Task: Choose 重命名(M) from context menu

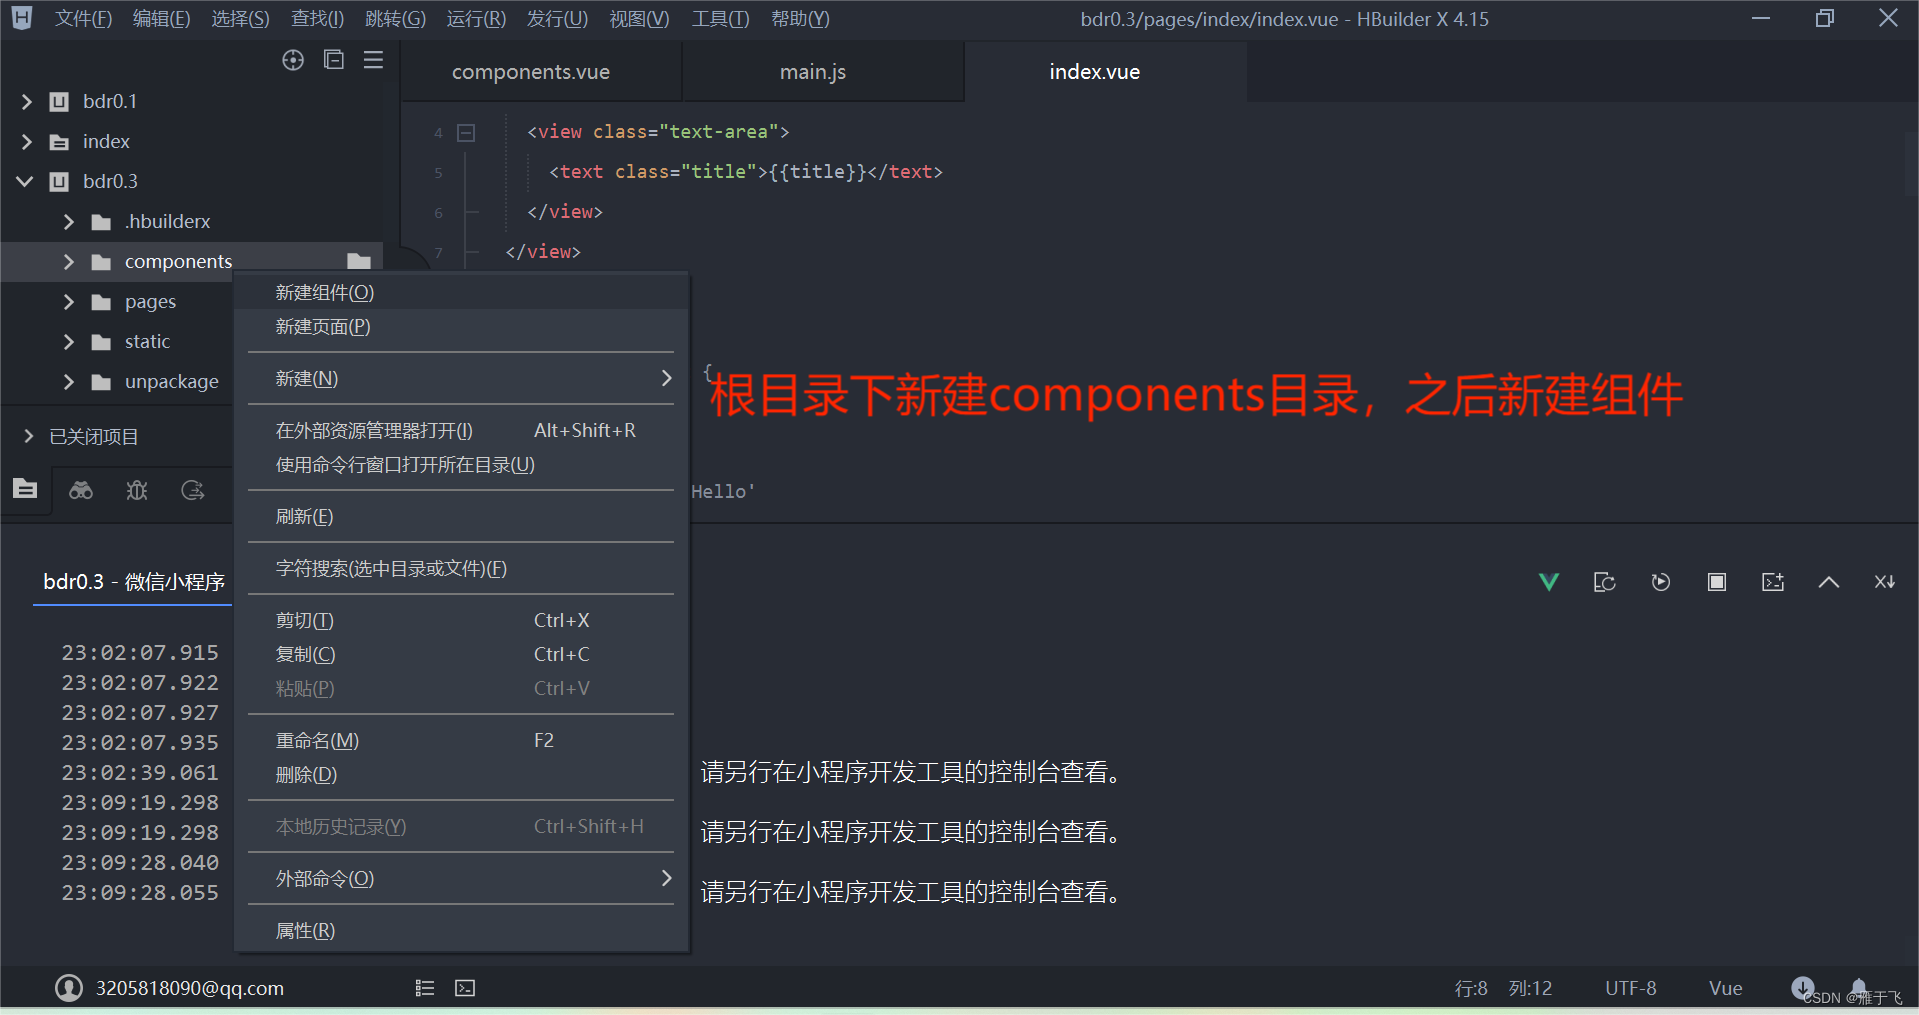Action: coord(461,741)
